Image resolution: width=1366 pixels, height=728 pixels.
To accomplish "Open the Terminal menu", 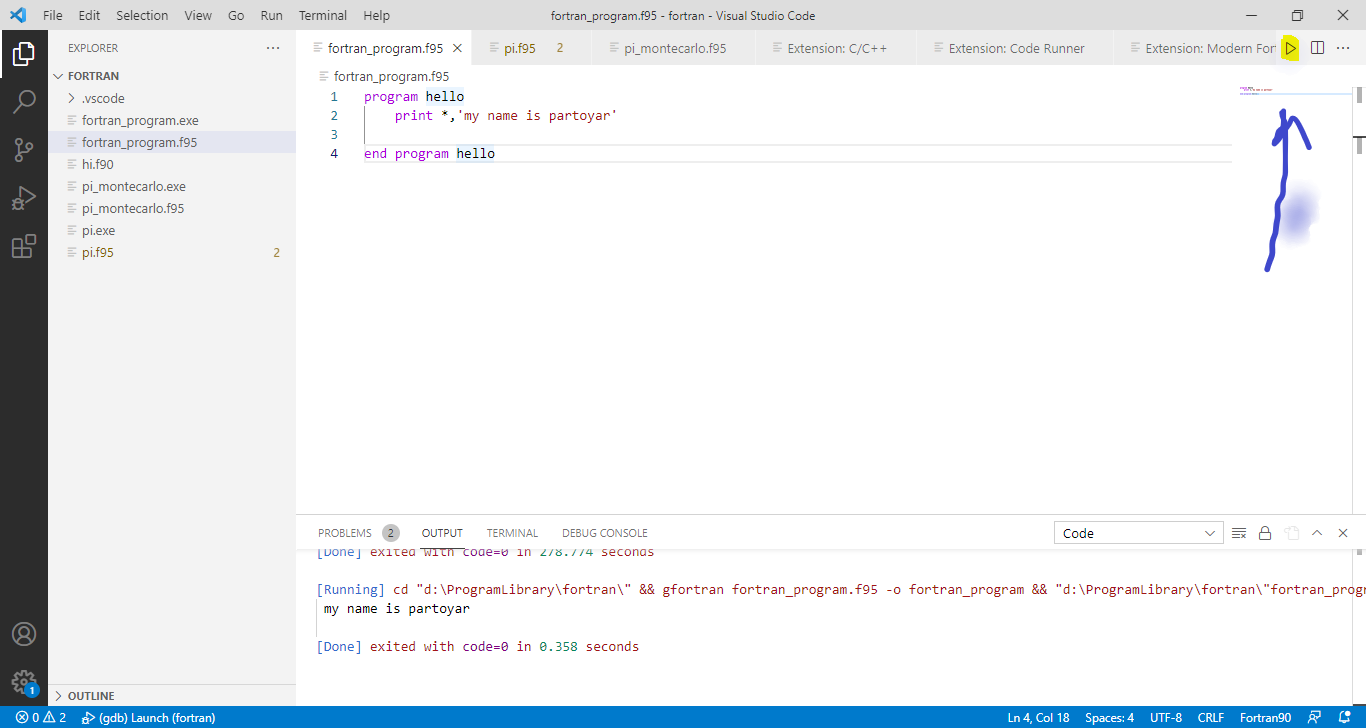I will coord(323,15).
